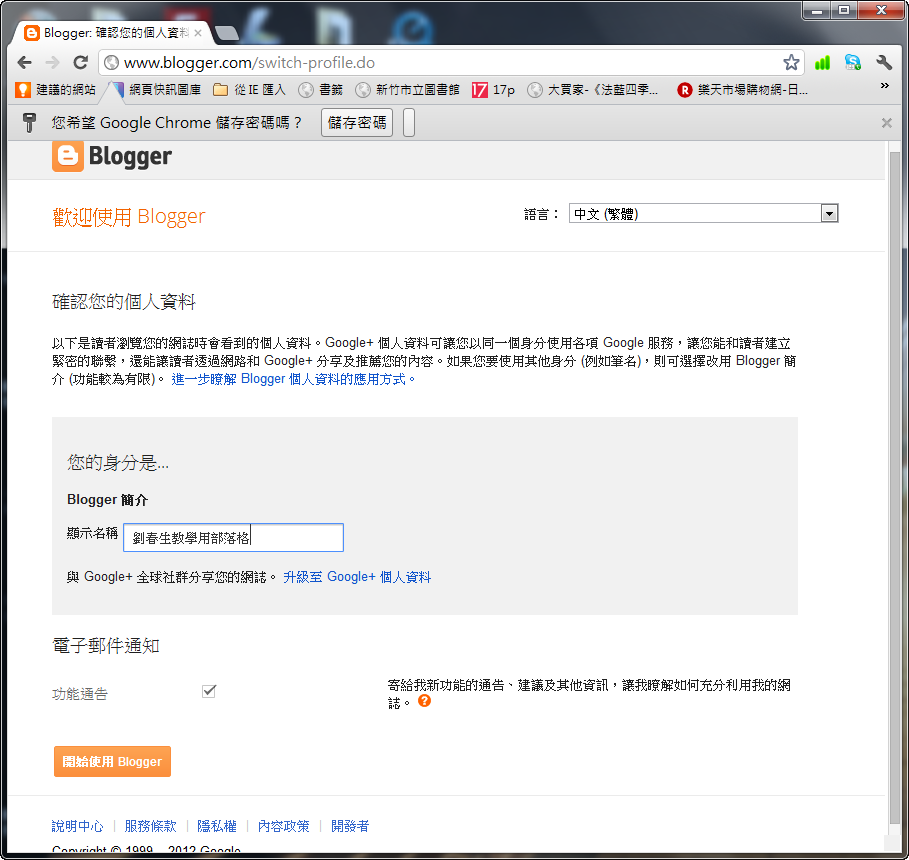Click the blank button beside 儲存密碼
This screenshot has height=860, width=909.
click(x=409, y=123)
